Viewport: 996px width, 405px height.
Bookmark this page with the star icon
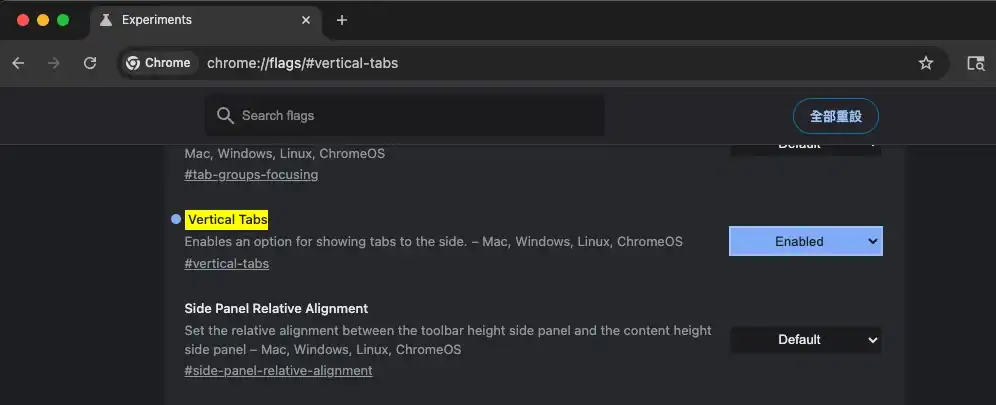point(926,63)
